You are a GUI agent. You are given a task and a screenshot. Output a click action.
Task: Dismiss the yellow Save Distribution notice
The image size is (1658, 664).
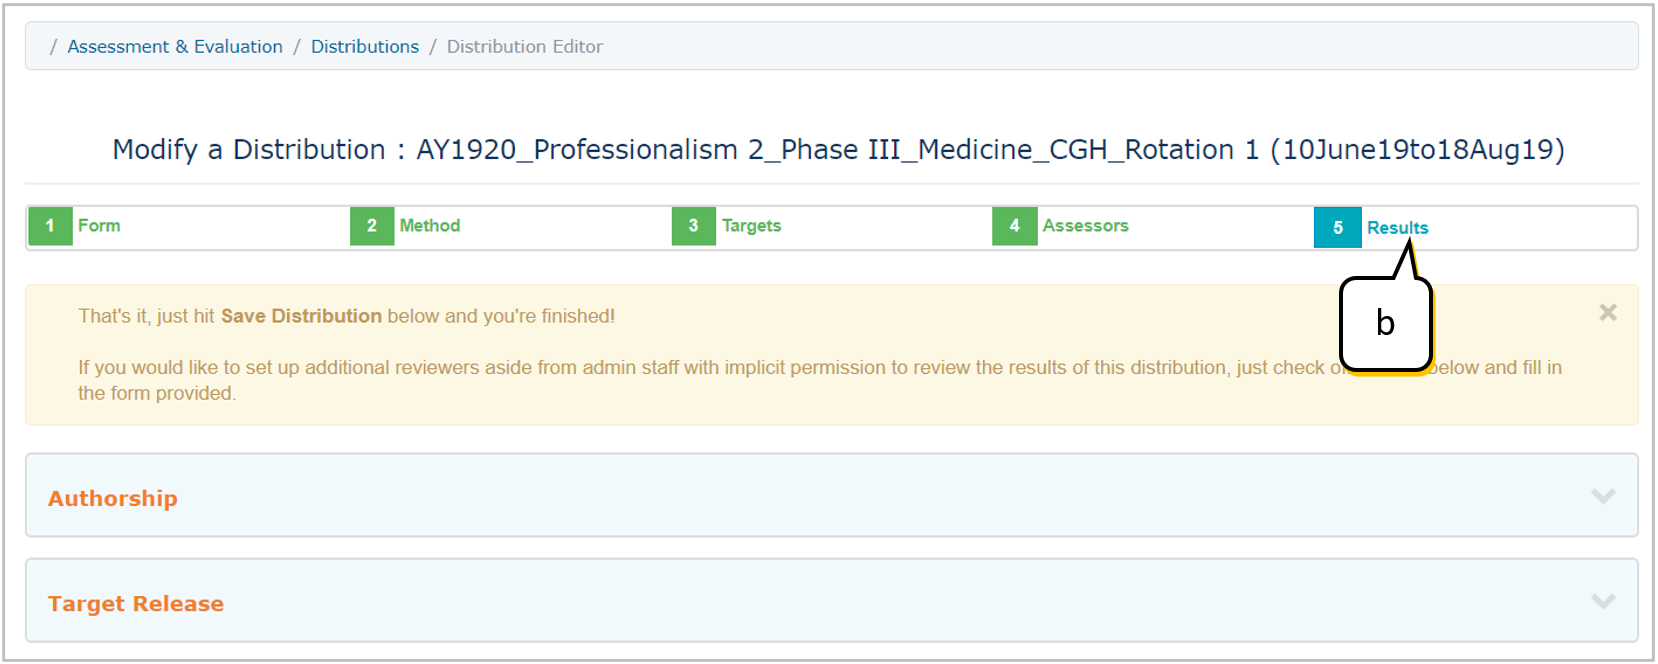[1608, 313]
